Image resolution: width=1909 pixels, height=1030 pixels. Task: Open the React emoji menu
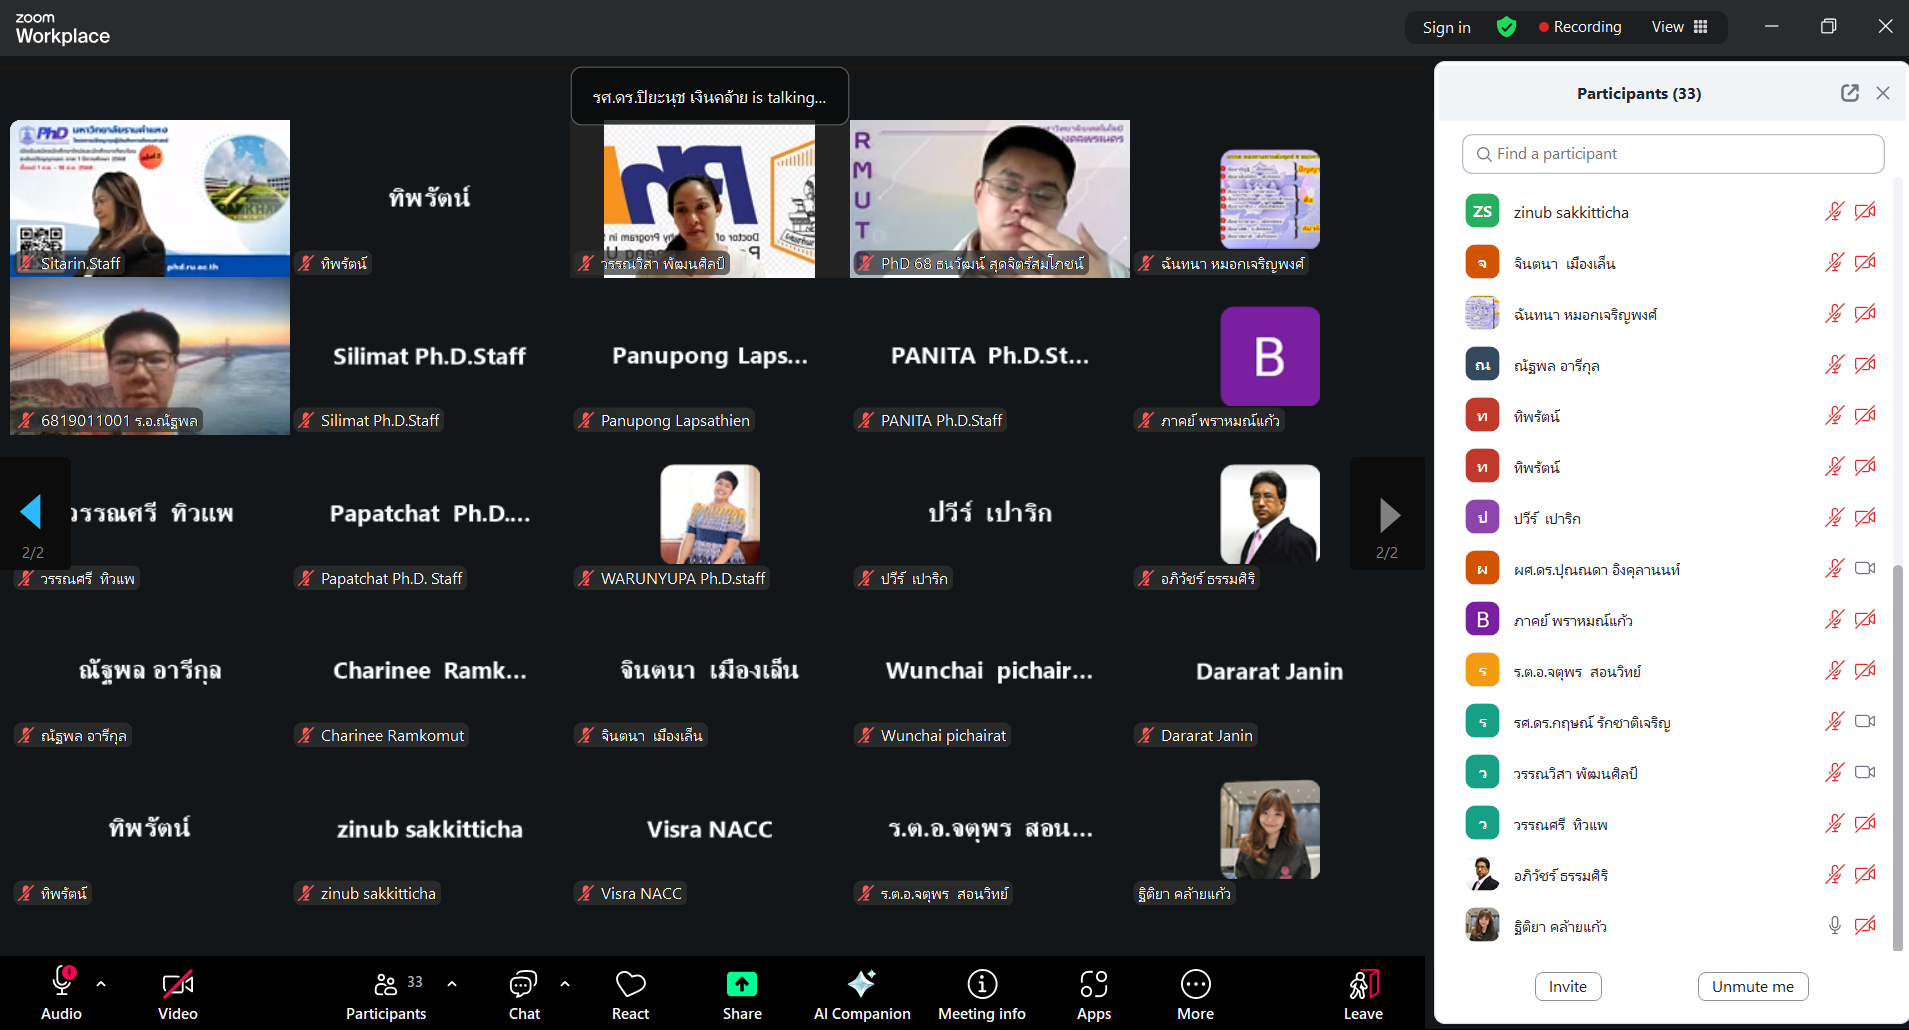tap(631, 994)
